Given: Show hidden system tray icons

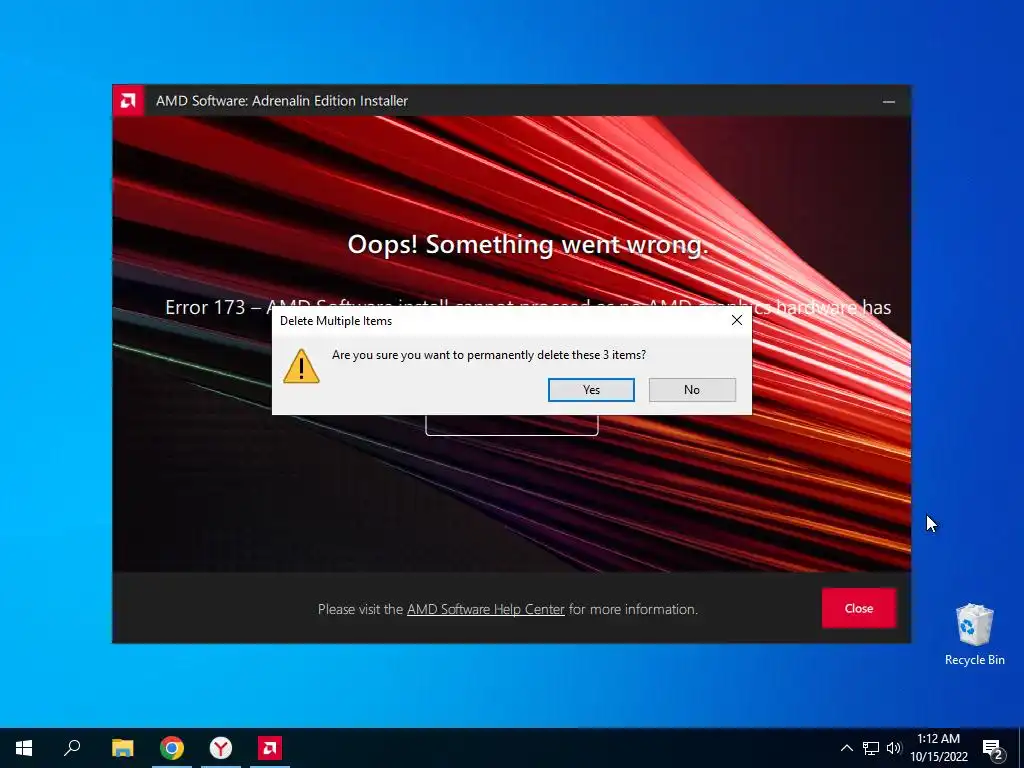Looking at the screenshot, I should coord(846,748).
